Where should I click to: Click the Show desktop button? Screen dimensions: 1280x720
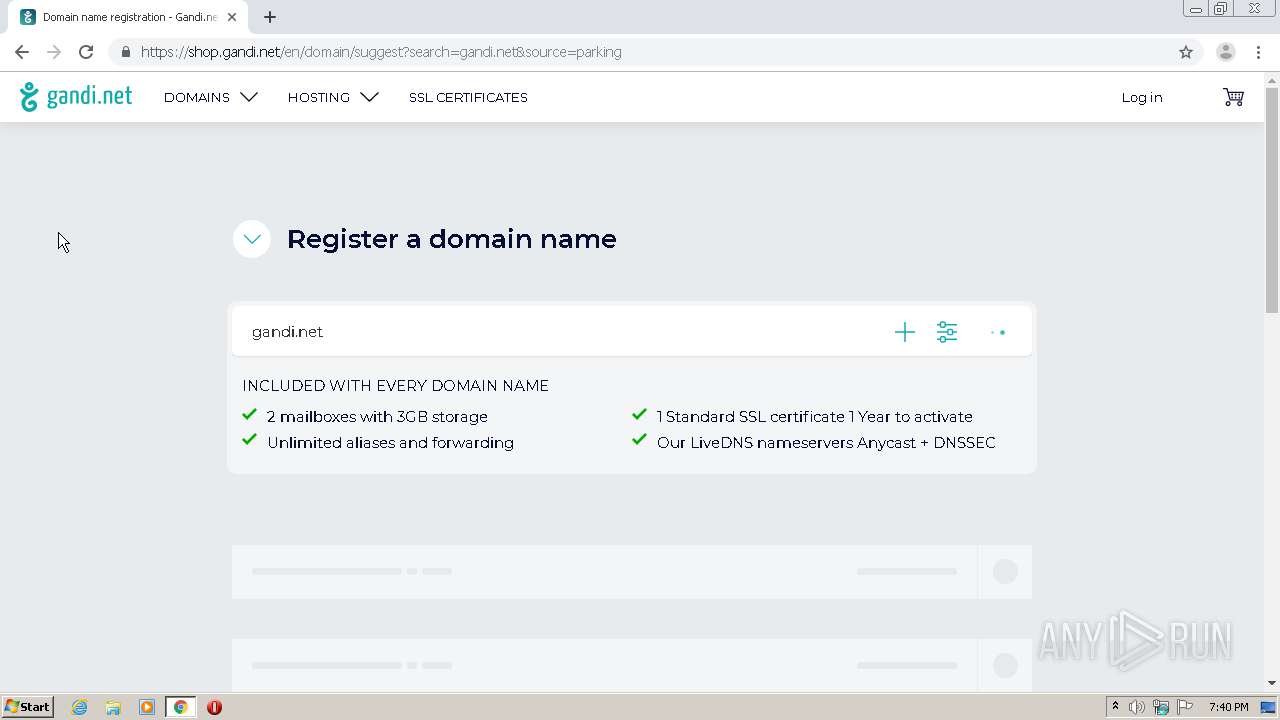tap(1269, 707)
